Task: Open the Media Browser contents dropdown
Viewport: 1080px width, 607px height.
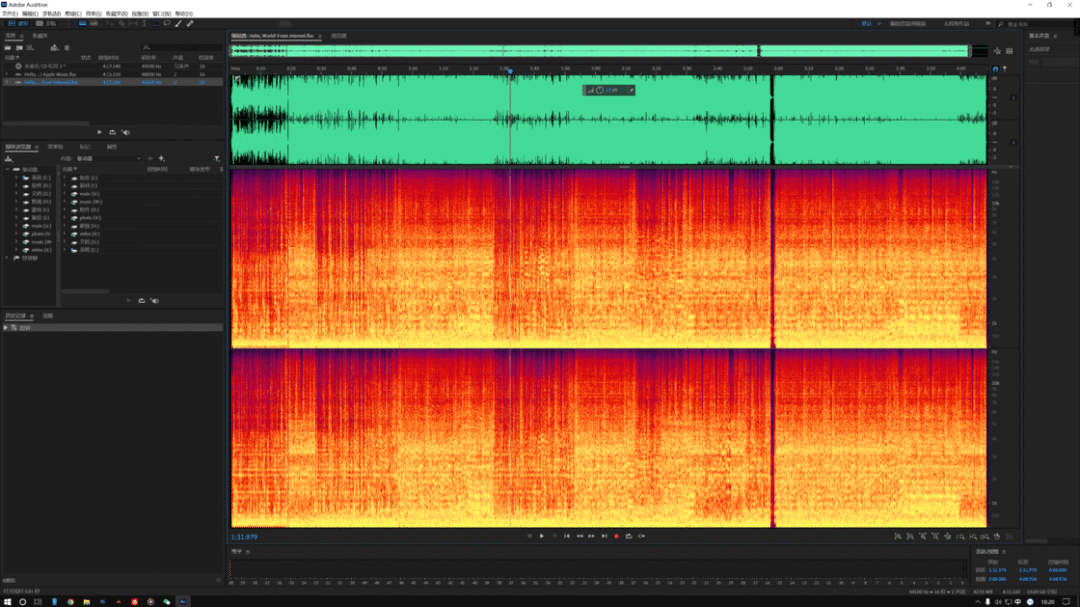Action: click(108, 158)
